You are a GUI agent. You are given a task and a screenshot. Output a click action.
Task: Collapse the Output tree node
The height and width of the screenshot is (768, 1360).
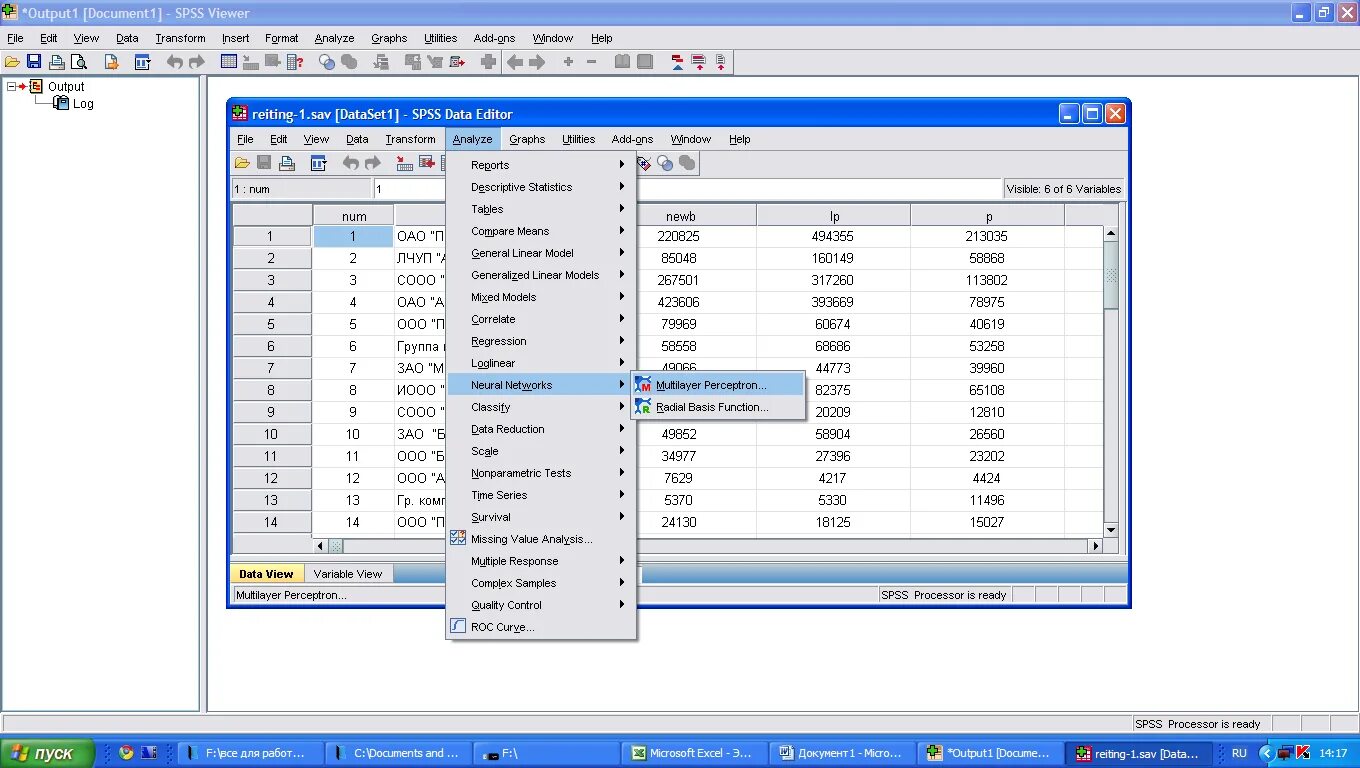[13, 86]
